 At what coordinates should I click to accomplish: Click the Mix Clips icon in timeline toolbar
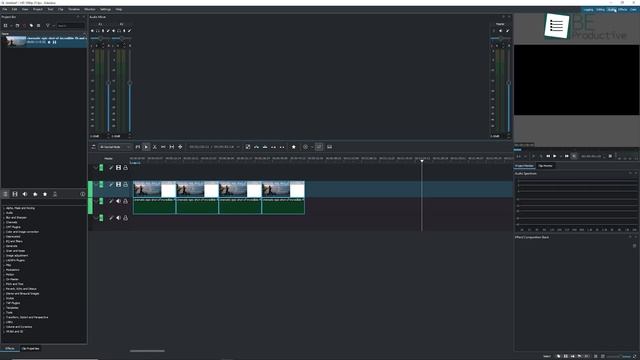click(x=248, y=147)
